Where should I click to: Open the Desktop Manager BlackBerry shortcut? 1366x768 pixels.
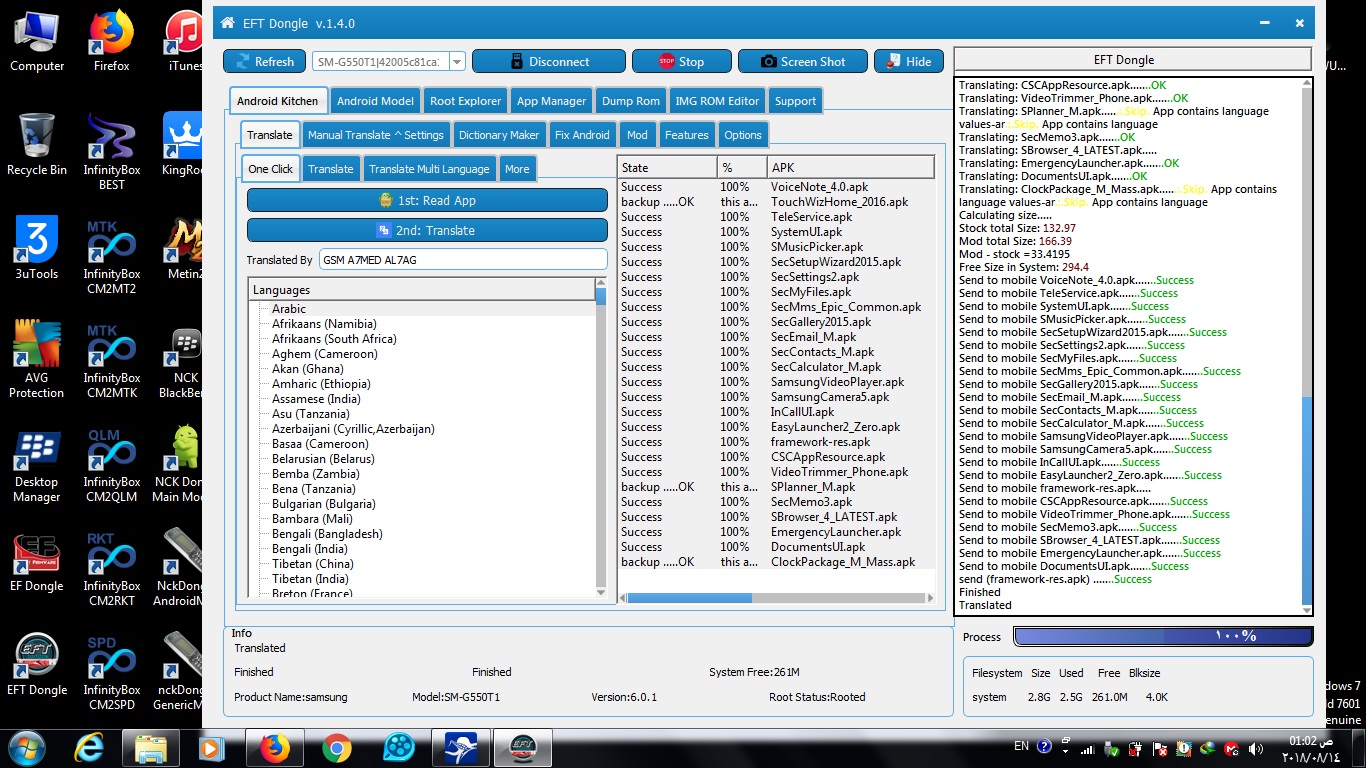point(37,464)
